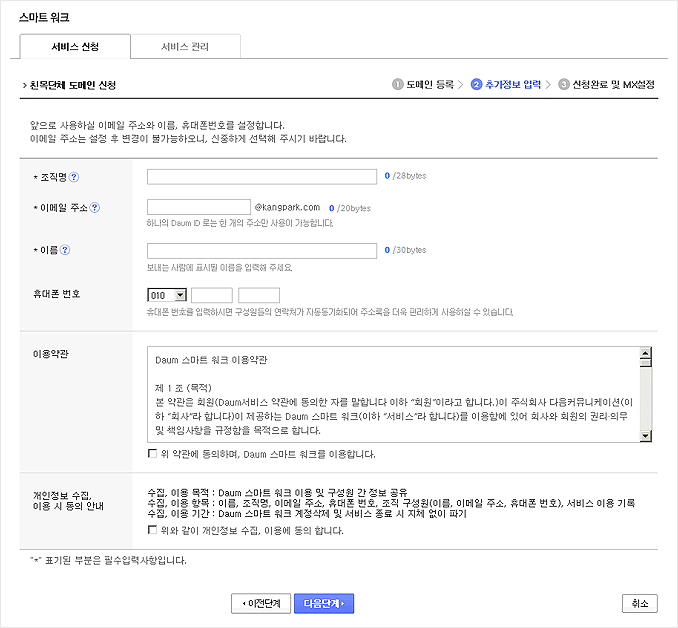Click the '/20bytes' counter text
This screenshot has height=628, width=678.
(354, 208)
